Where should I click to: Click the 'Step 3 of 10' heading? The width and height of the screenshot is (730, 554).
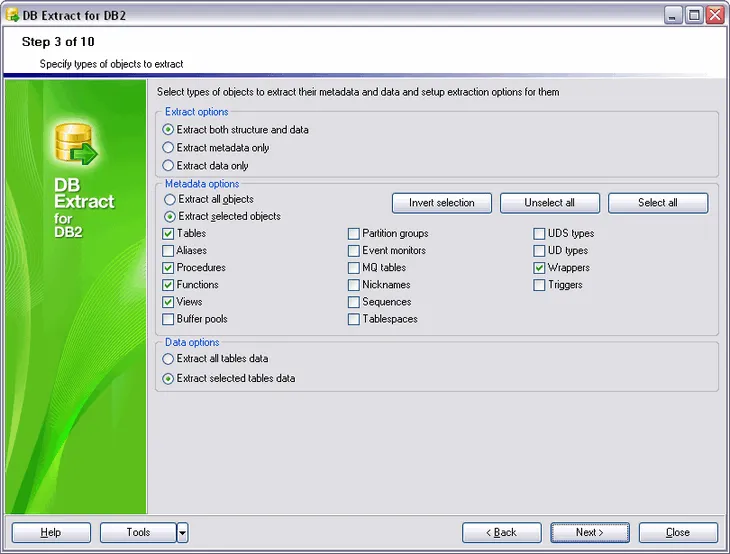pos(58,42)
